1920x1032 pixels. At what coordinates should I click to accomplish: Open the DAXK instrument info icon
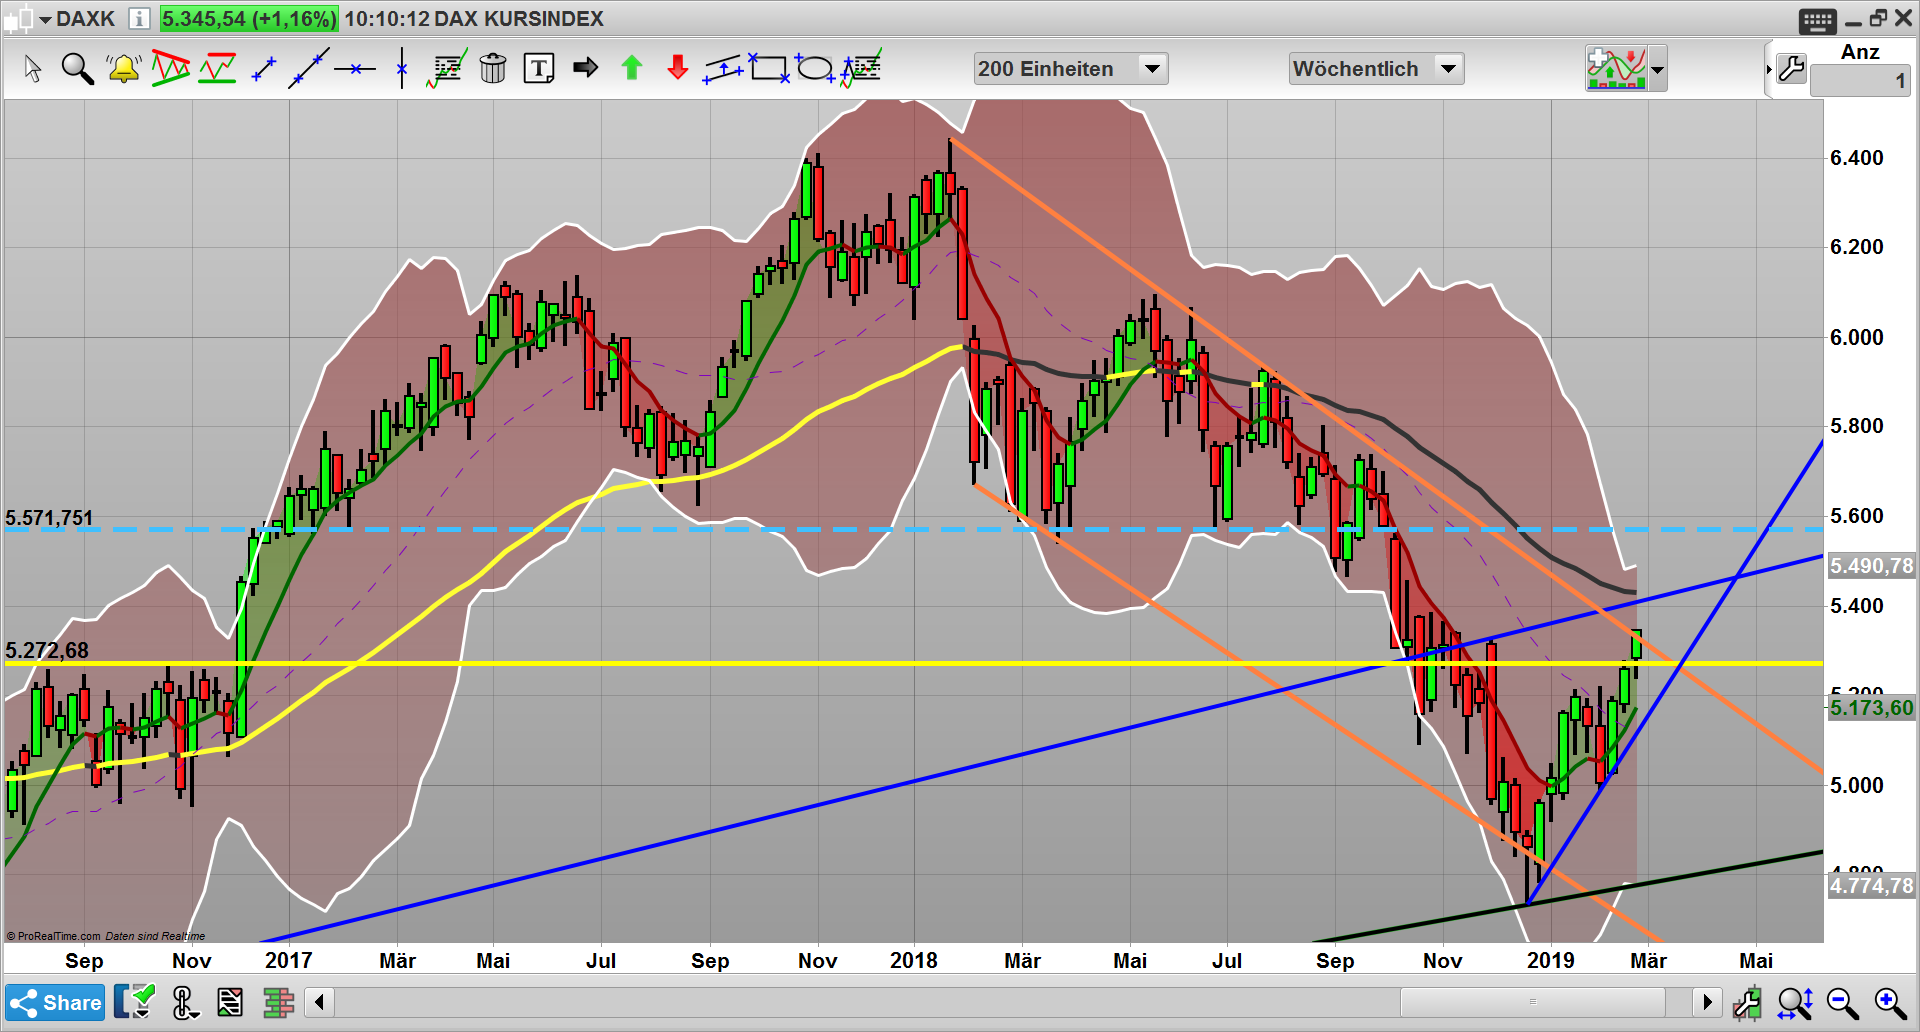(x=139, y=18)
